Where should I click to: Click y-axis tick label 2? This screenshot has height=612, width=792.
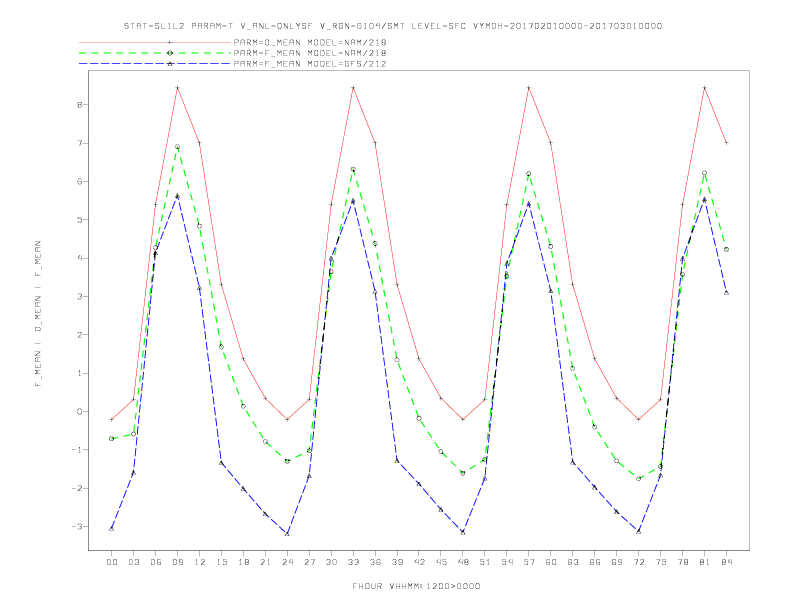click(x=80, y=335)
